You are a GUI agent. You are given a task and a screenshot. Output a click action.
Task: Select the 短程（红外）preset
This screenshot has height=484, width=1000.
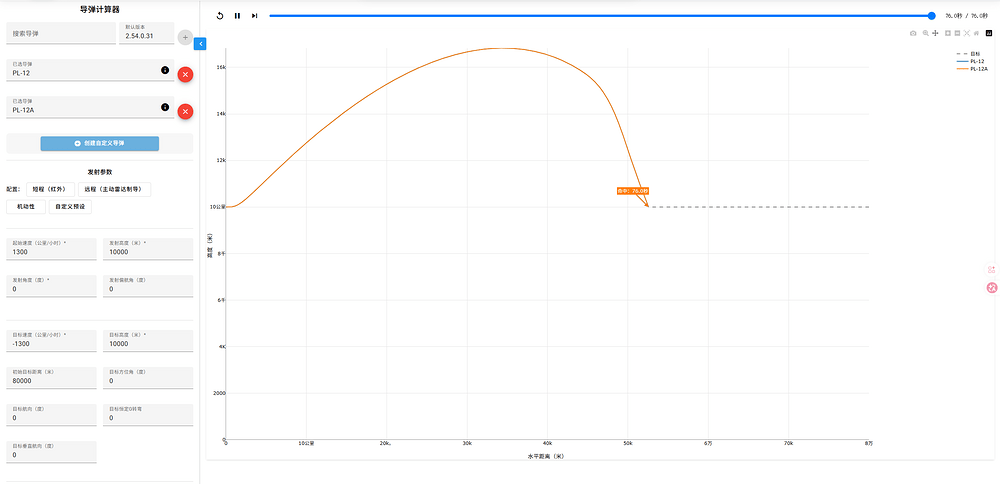click(51, 188)
